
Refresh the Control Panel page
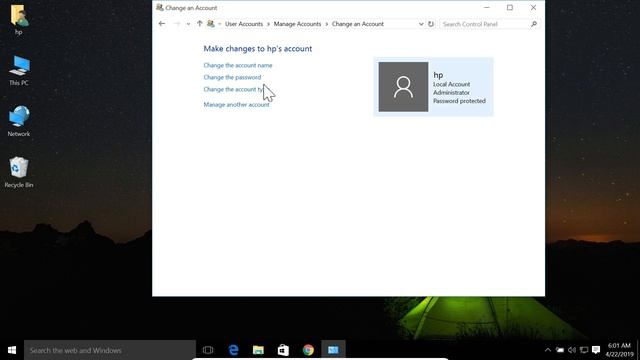[x=431, y=24]
